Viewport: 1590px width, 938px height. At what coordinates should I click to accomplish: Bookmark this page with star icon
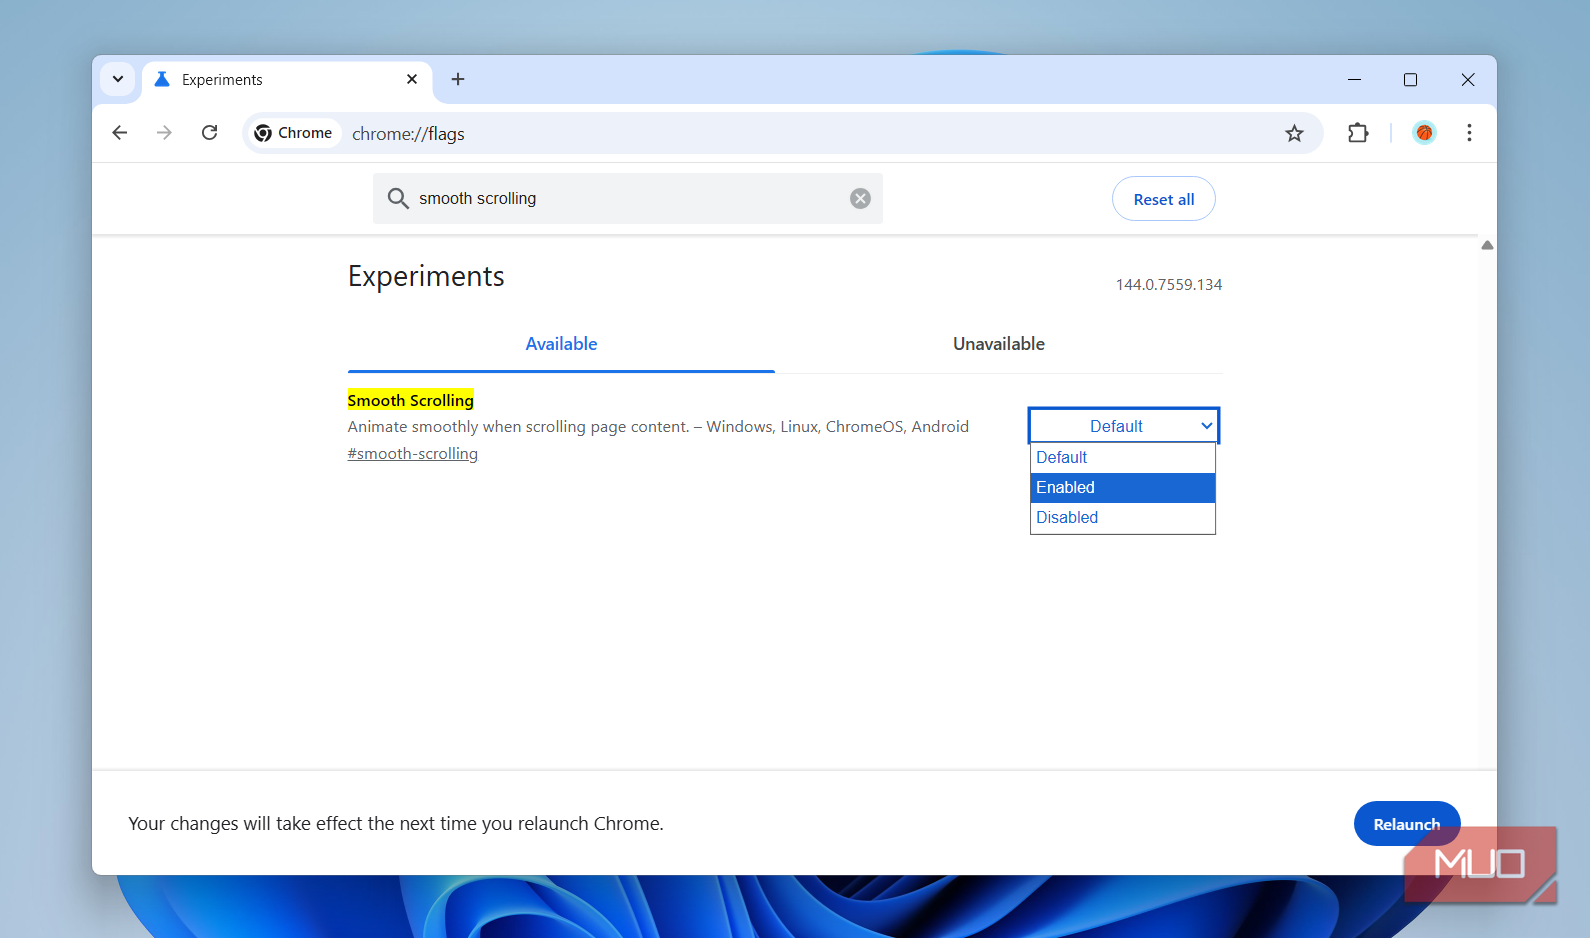[x=1294, y=133]
